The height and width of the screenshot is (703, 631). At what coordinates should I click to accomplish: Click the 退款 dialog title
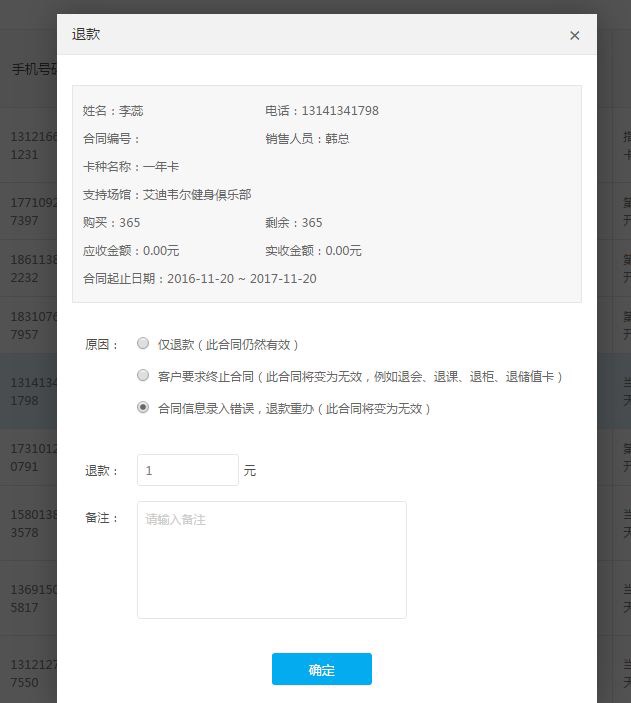[86, 35]
